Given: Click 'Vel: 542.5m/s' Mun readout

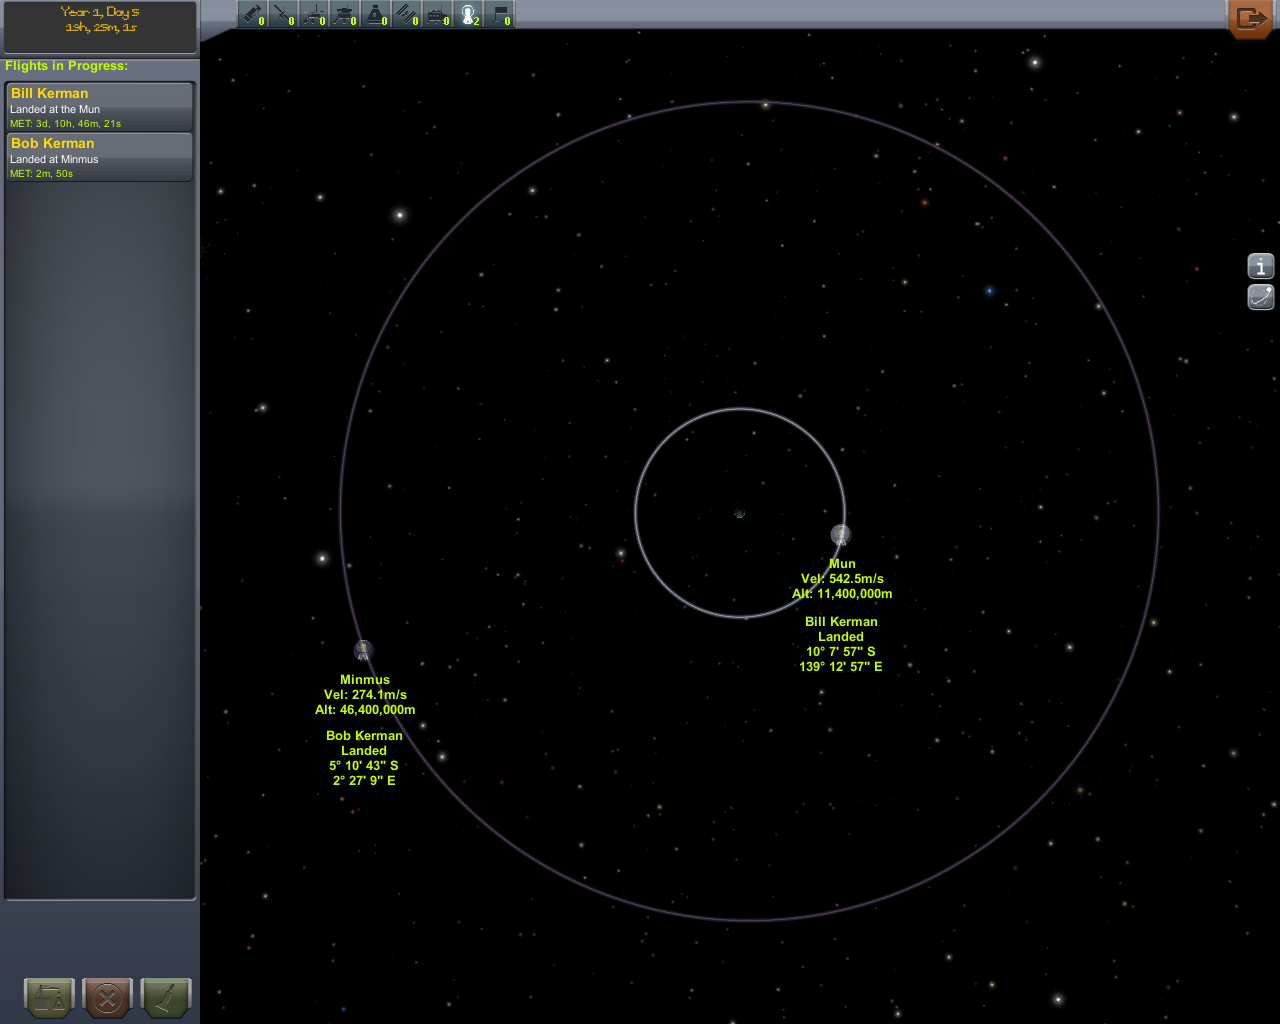Looking at the screenshot, I should click(842, 579).
